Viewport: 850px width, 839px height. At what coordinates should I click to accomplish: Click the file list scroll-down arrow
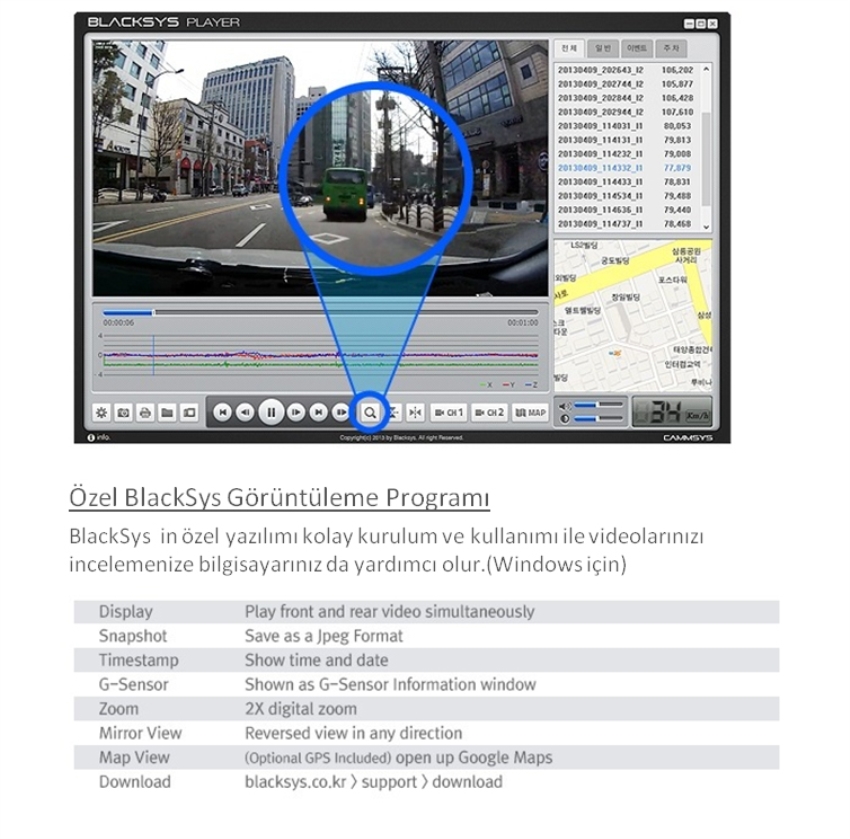point(706,227)
